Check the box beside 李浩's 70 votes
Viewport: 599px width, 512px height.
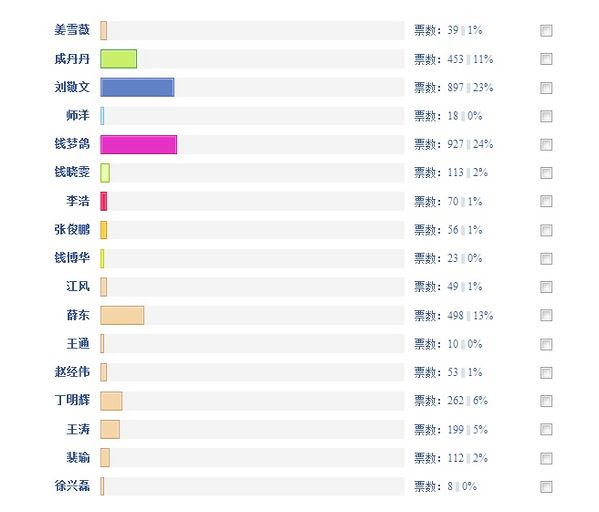point(546,201)
